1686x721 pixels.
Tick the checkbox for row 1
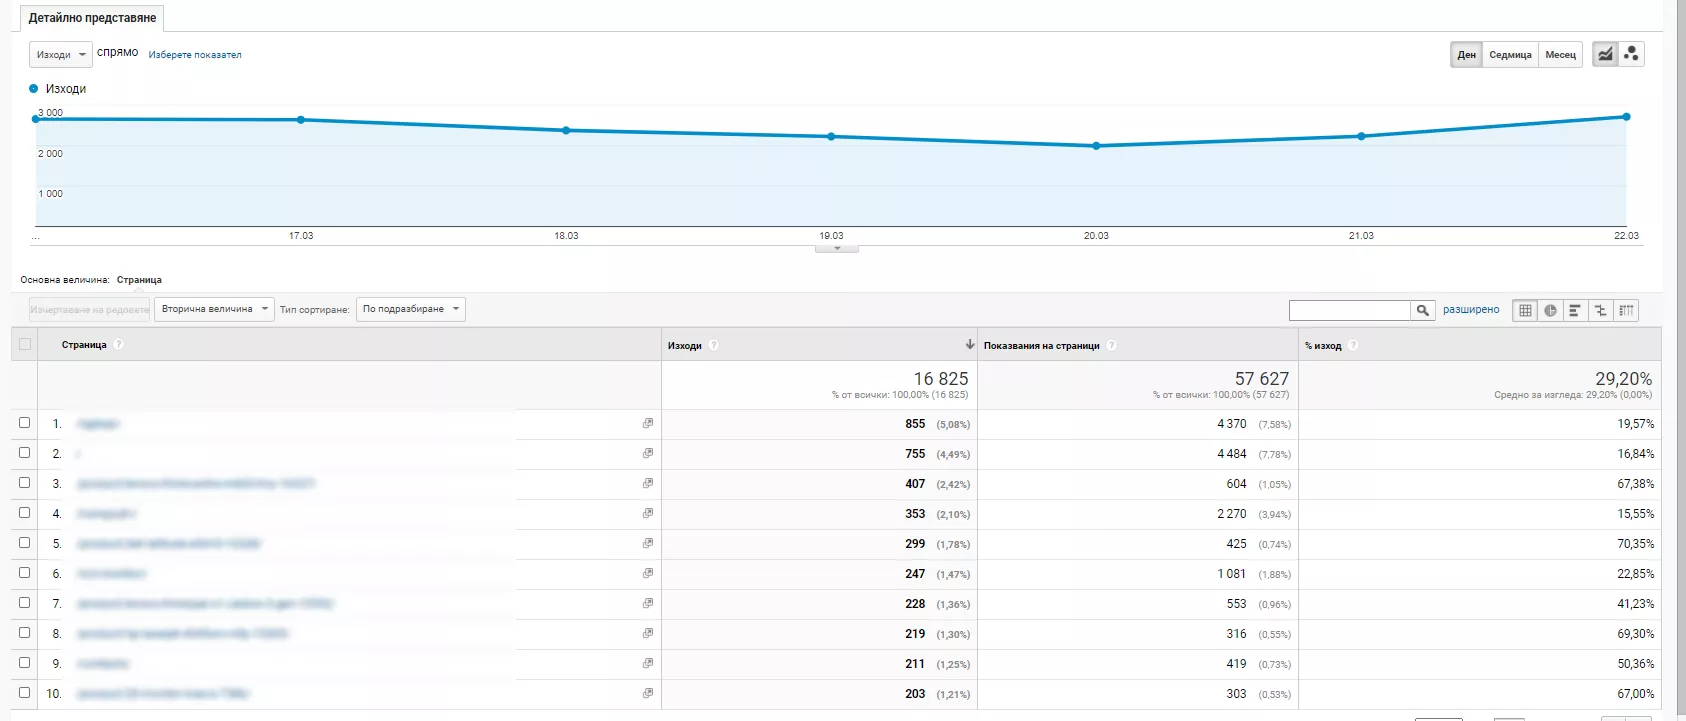pos(25,423)
